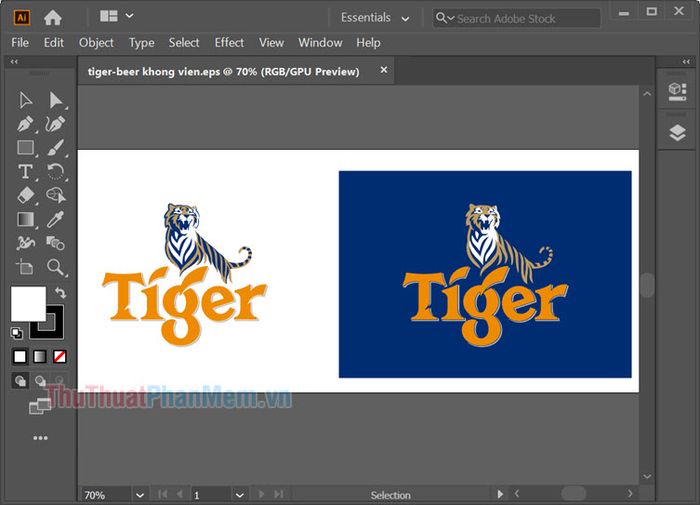Open the Effect menu
This screenshot has height=505, width=700.
pyautogui.click(x=229, y=42)
